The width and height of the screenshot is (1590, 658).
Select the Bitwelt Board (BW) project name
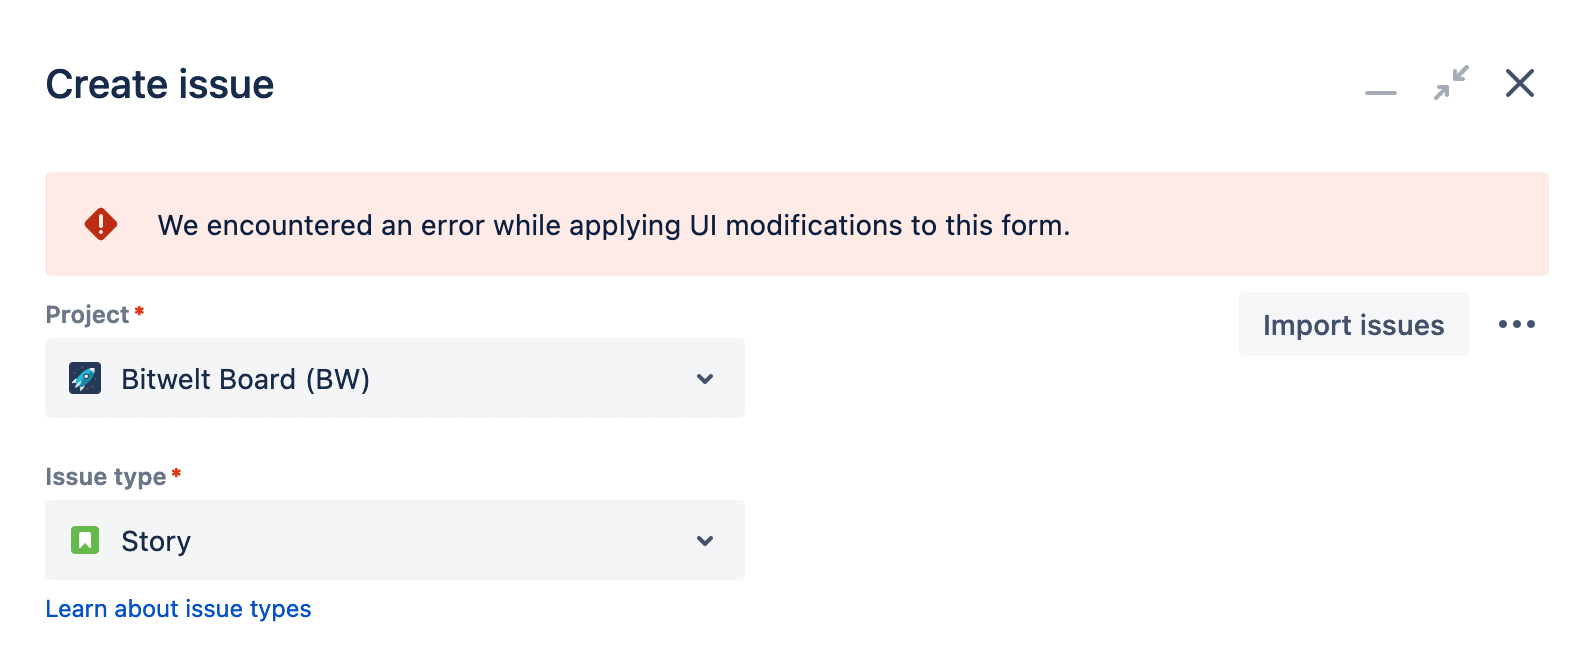coord(245,380)
